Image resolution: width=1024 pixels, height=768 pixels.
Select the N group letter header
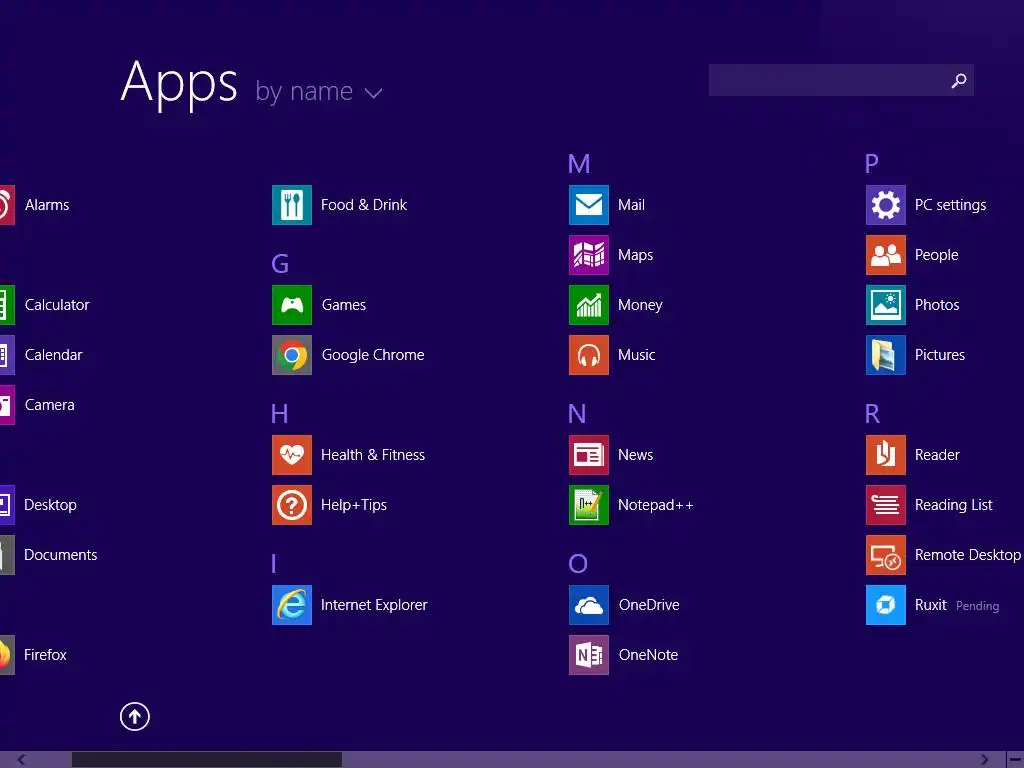pos(577,414)
